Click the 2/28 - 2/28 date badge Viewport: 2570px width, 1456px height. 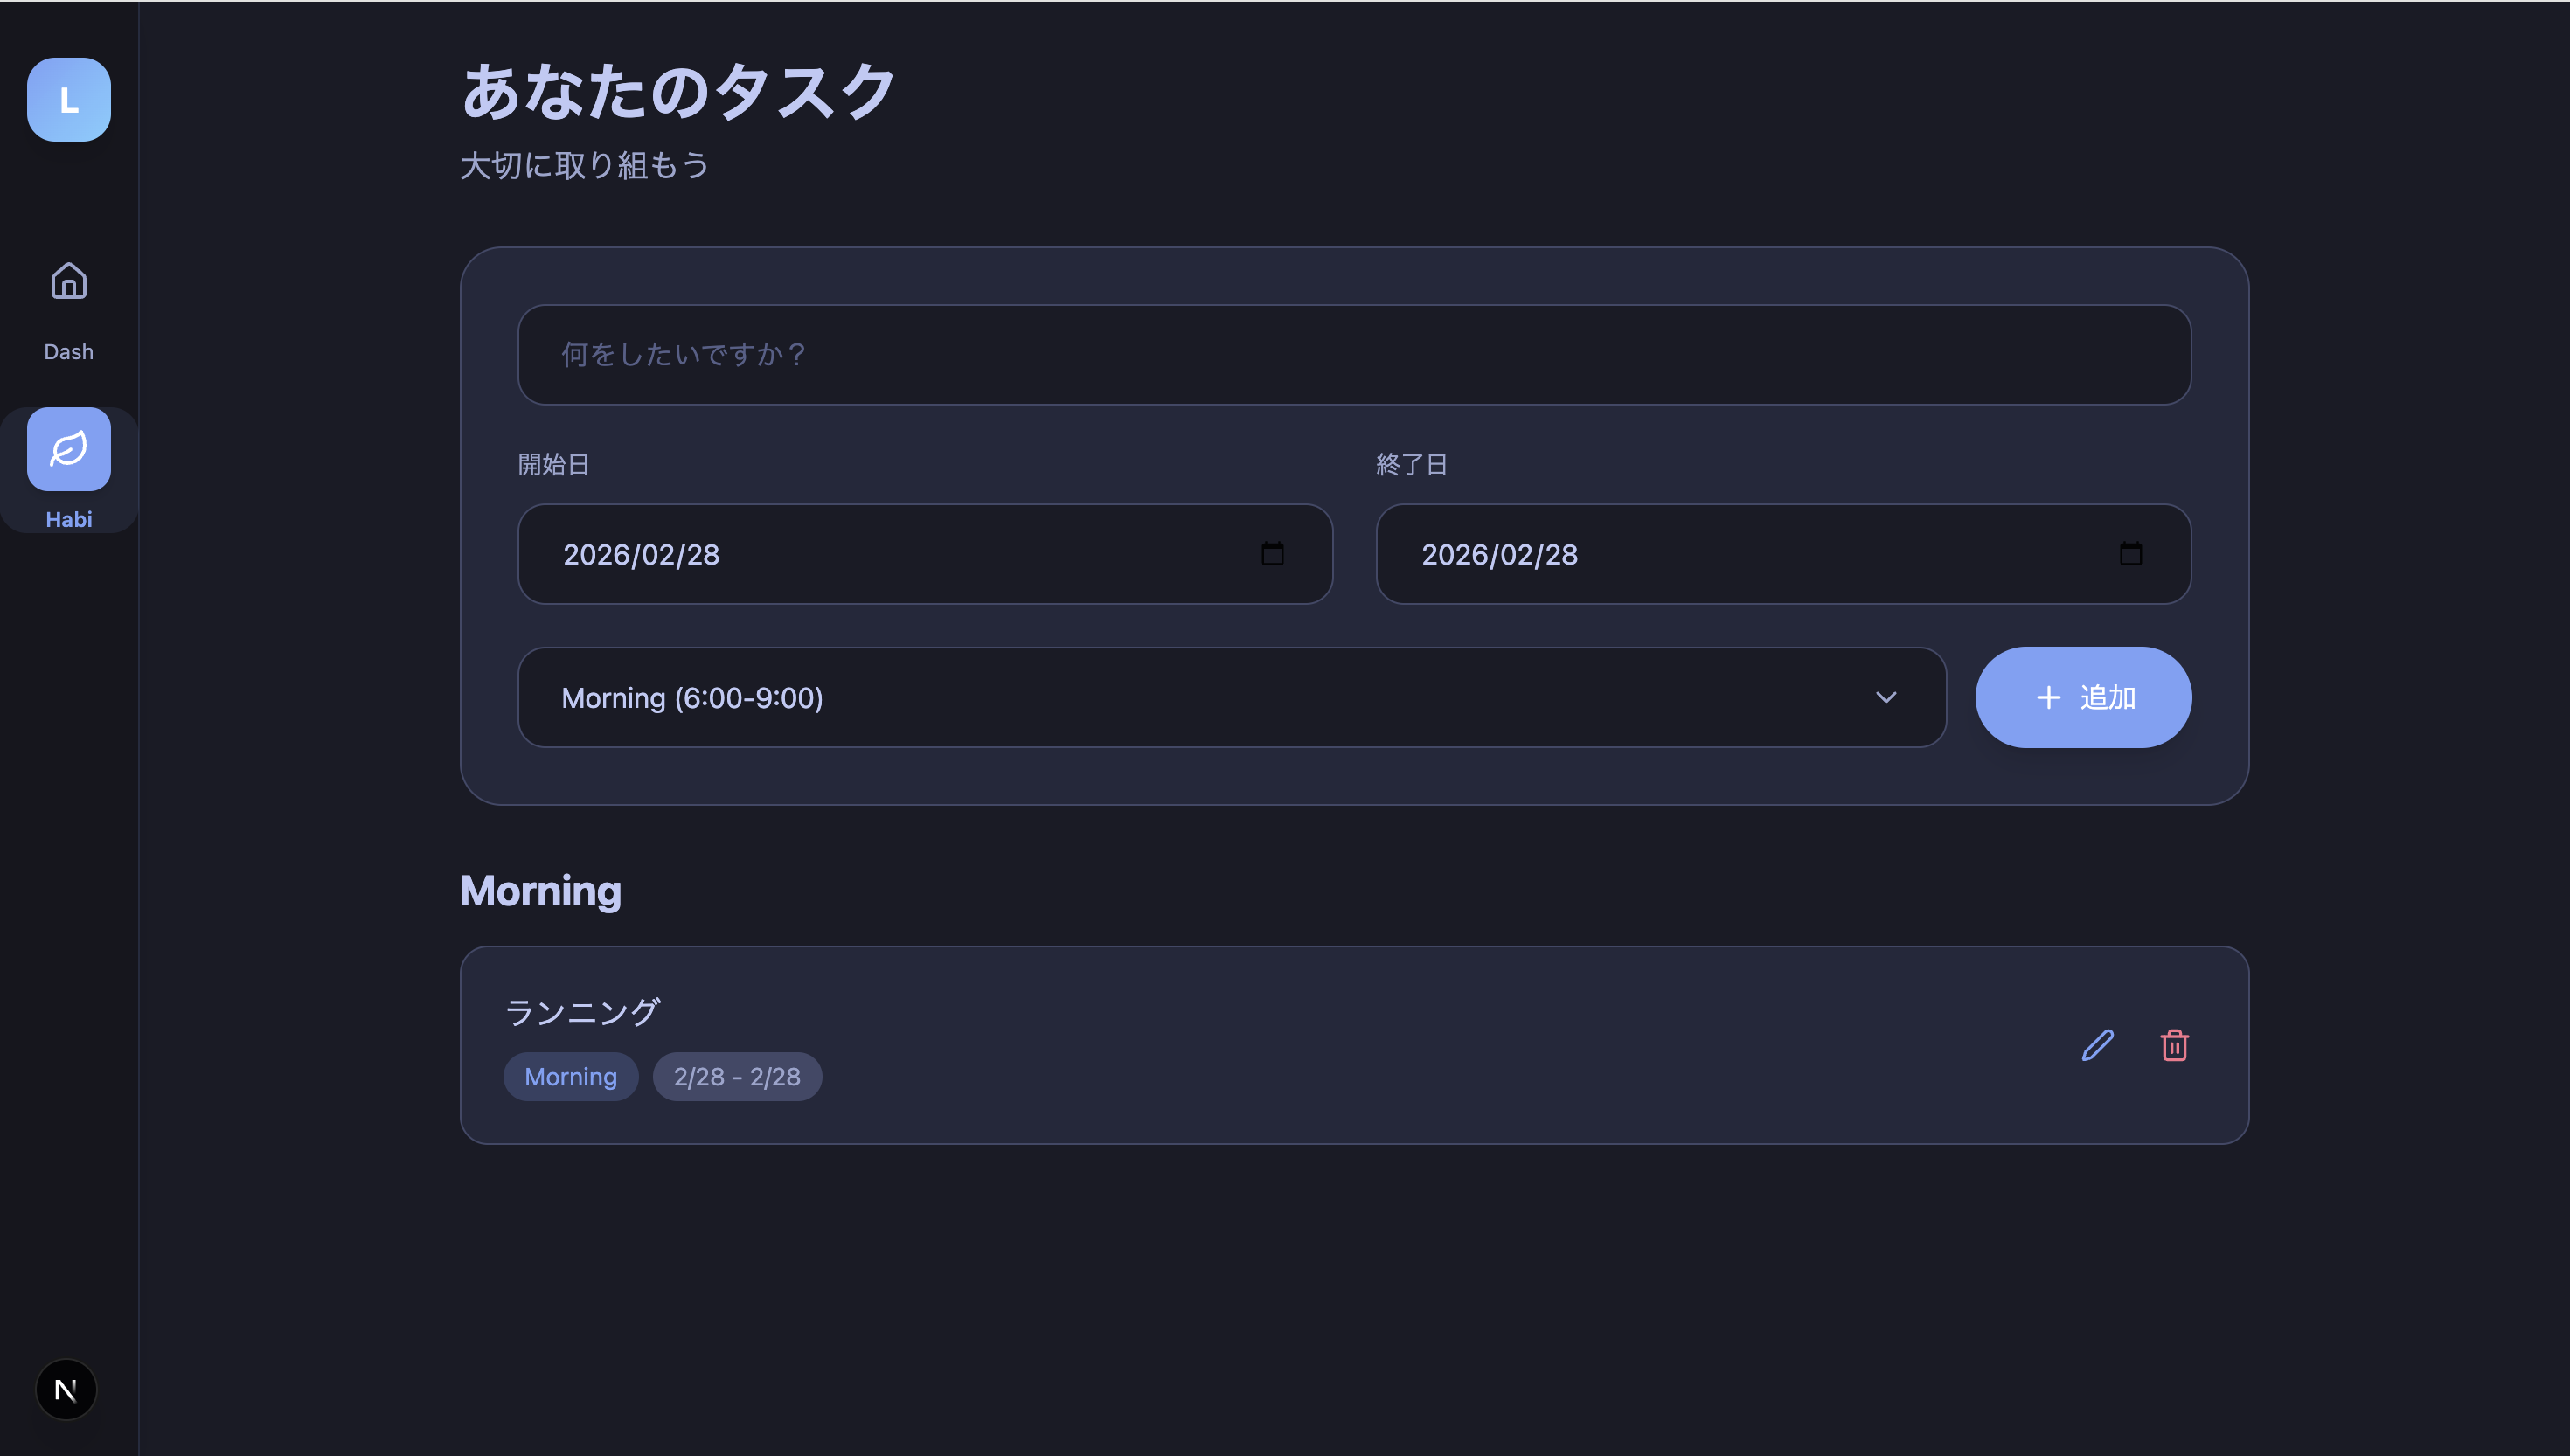(736, 1076)
